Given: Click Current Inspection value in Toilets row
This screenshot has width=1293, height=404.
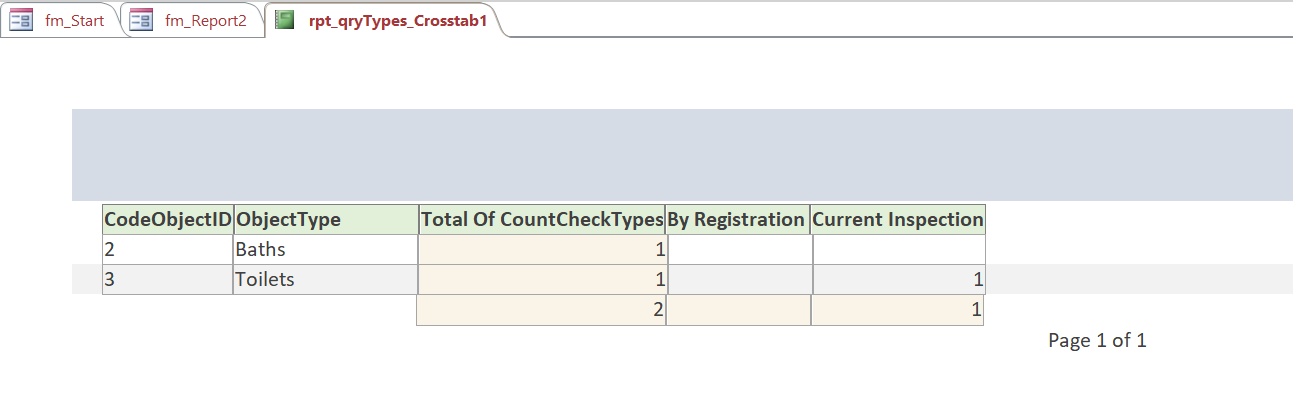Looking at the screenshot, I should [897, 279].
